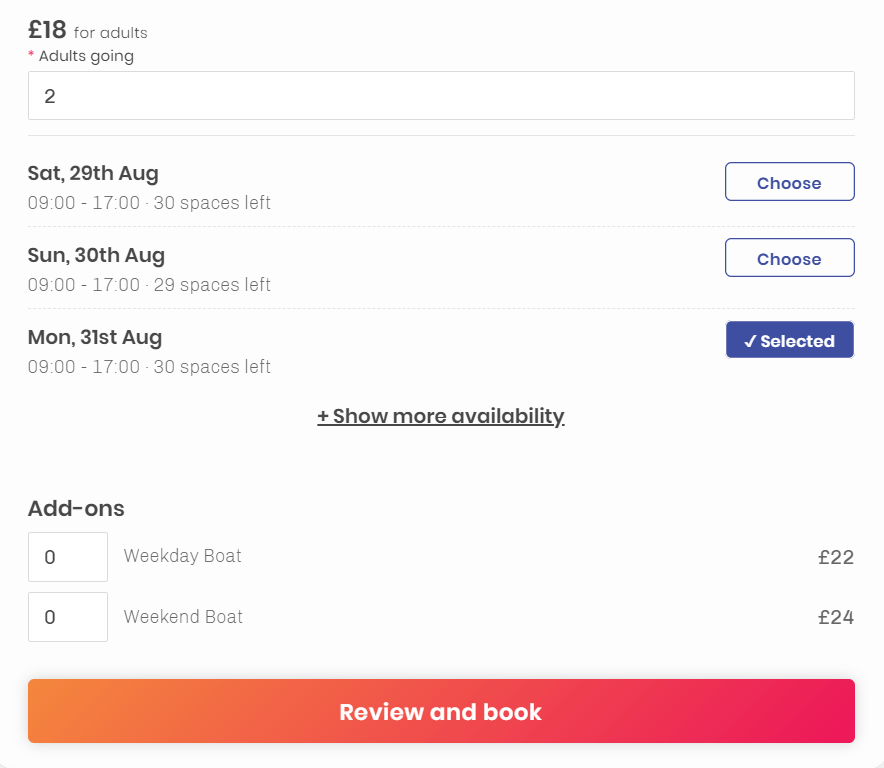Choose the Sat, 29th Aug date
Image resolution: width=884 pixels, height=768 pixels.
pyautogui.click(x=789, y=182)
